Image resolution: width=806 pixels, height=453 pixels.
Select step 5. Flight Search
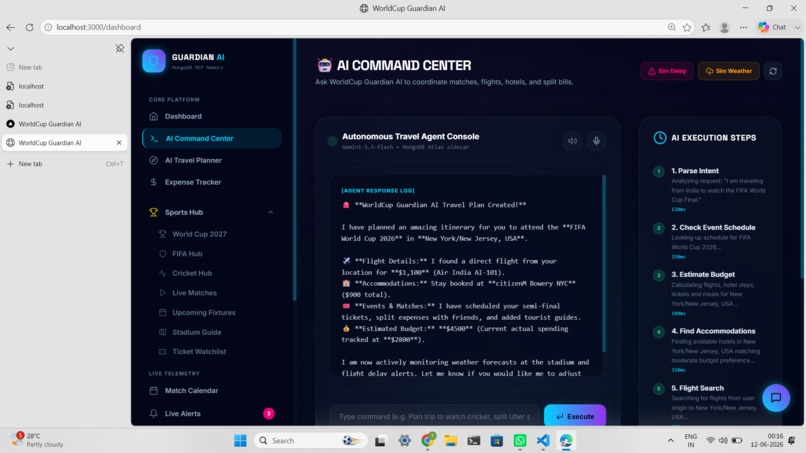pyautogui.click(x=697, y=388)
